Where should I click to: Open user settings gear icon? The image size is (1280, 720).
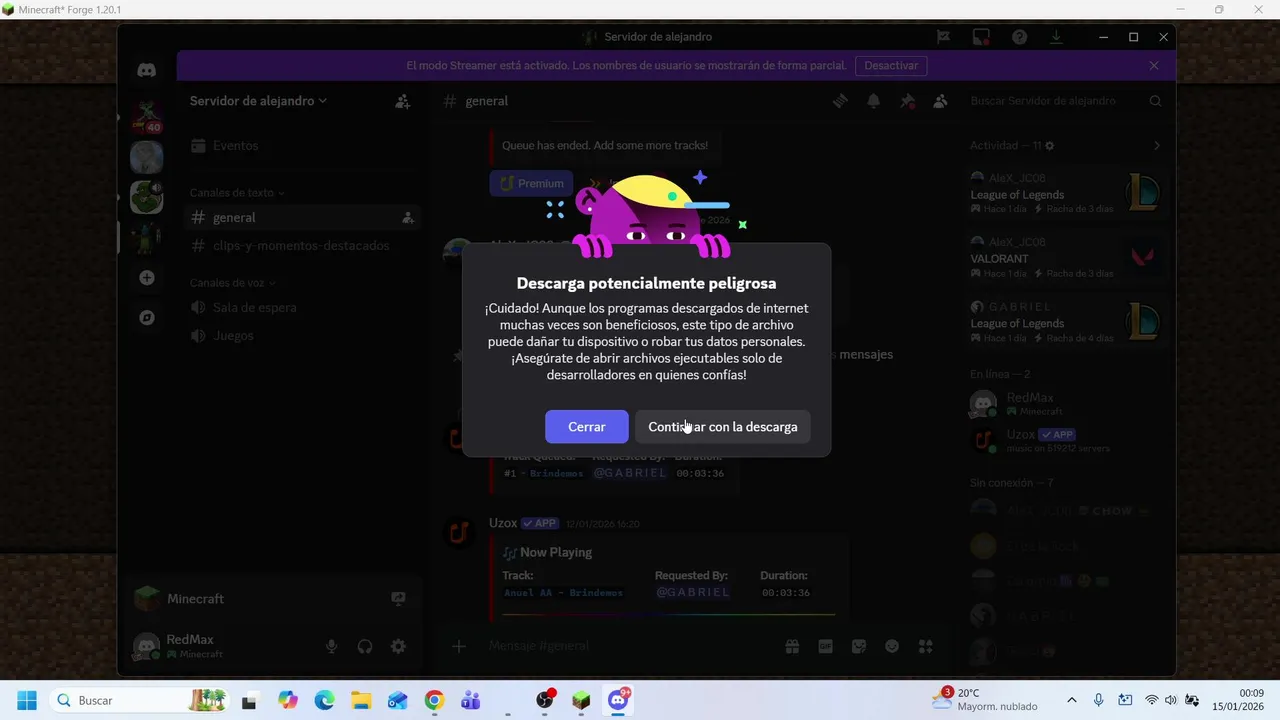coord(398,646)
